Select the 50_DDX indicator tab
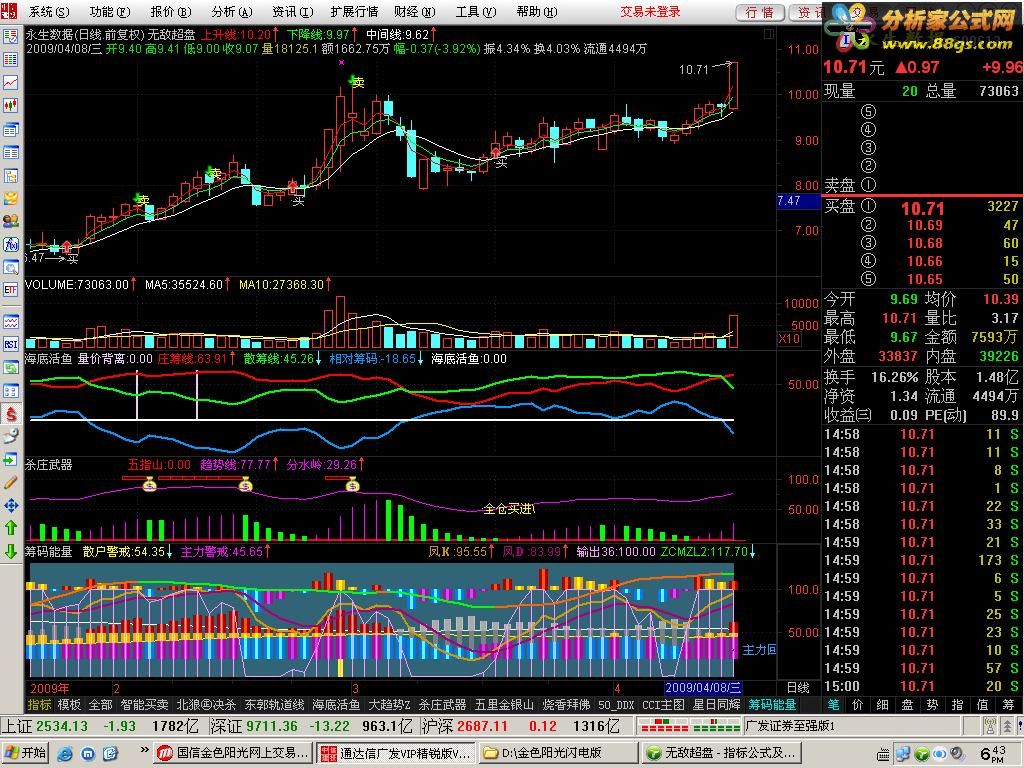Image resolution: width=1024 pixels, height=768 pixels. [x=616, y=705]
